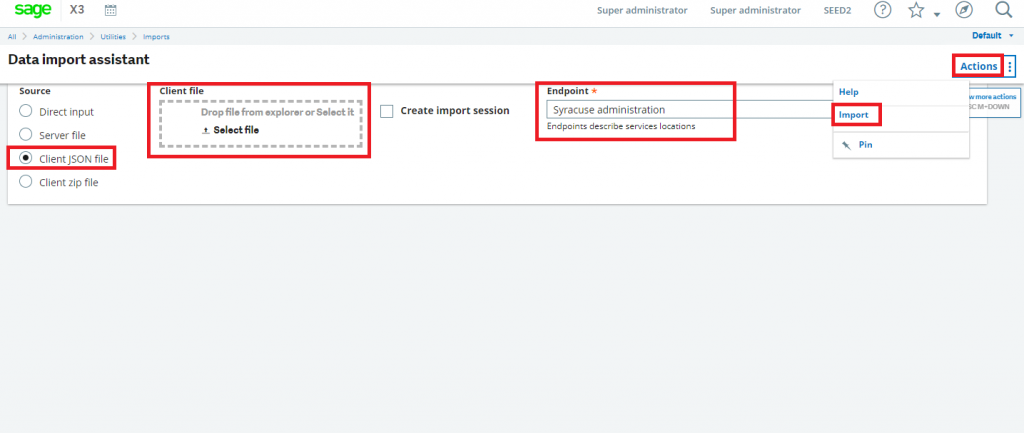Go to Utilities in breadcrumb
This screenshot has width=1024, height=433.
pos(113,37)
